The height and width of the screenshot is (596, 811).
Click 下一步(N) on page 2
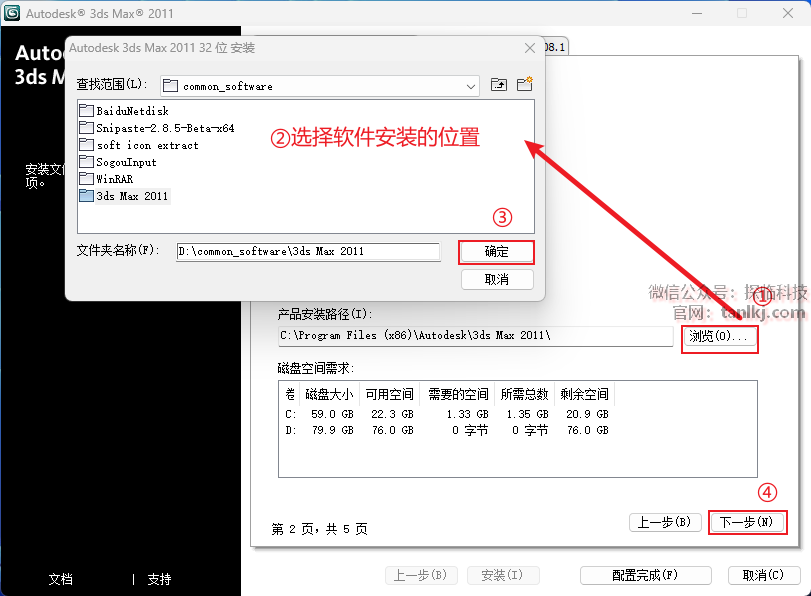(x=747, y=522)
